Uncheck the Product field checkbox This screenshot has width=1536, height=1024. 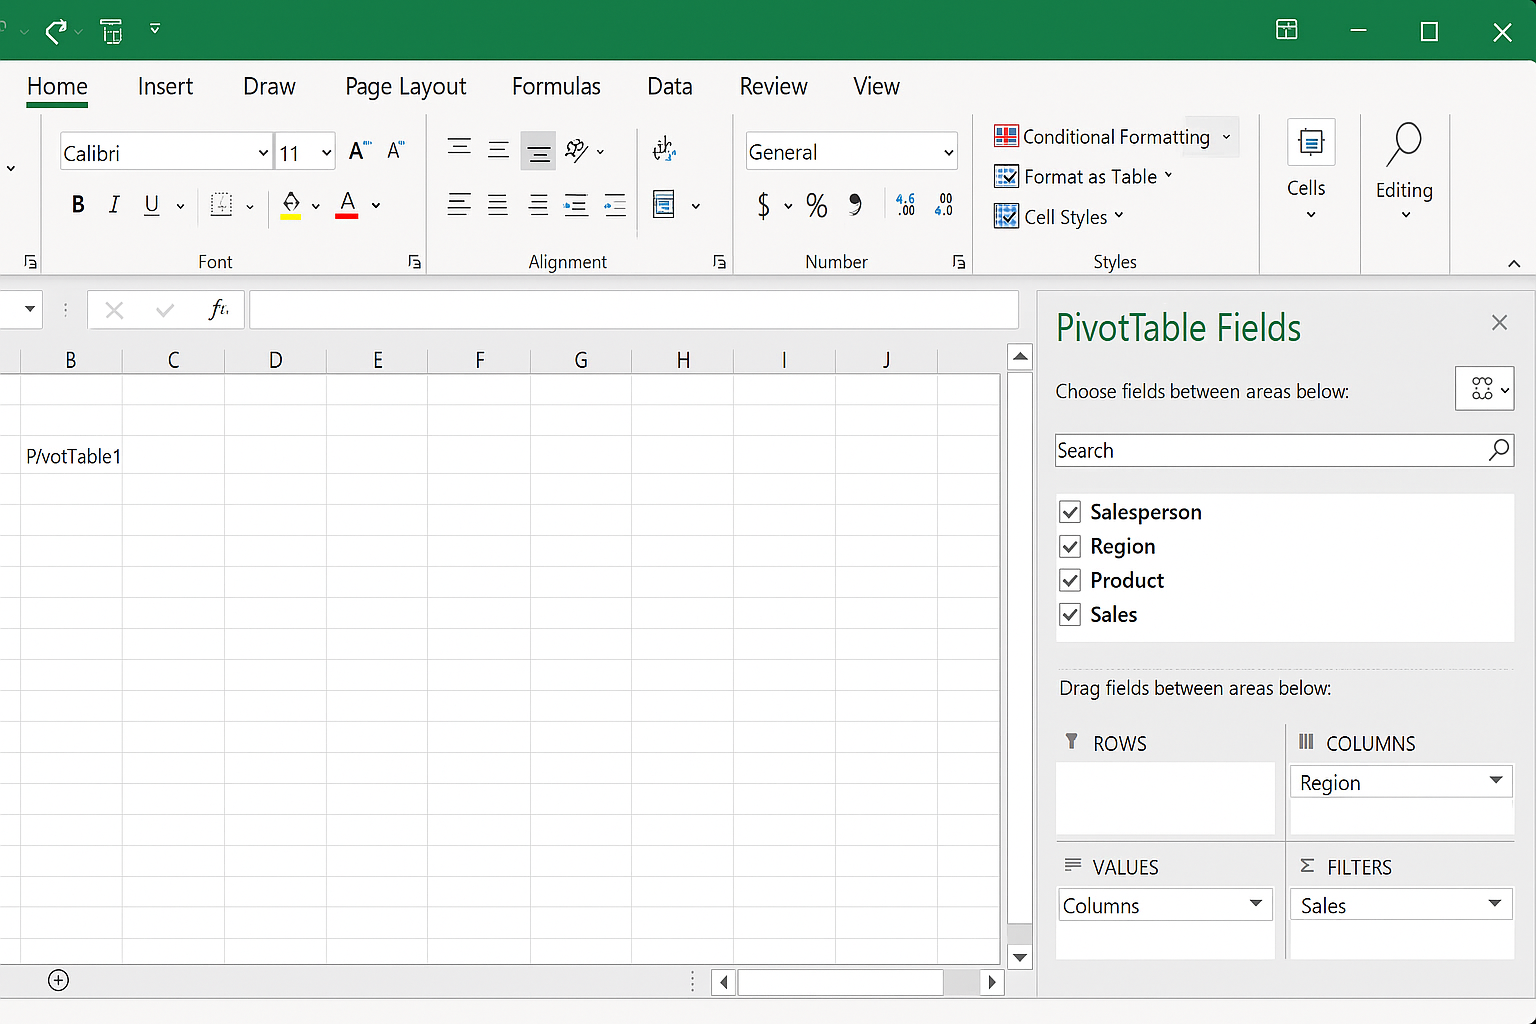1070,580
